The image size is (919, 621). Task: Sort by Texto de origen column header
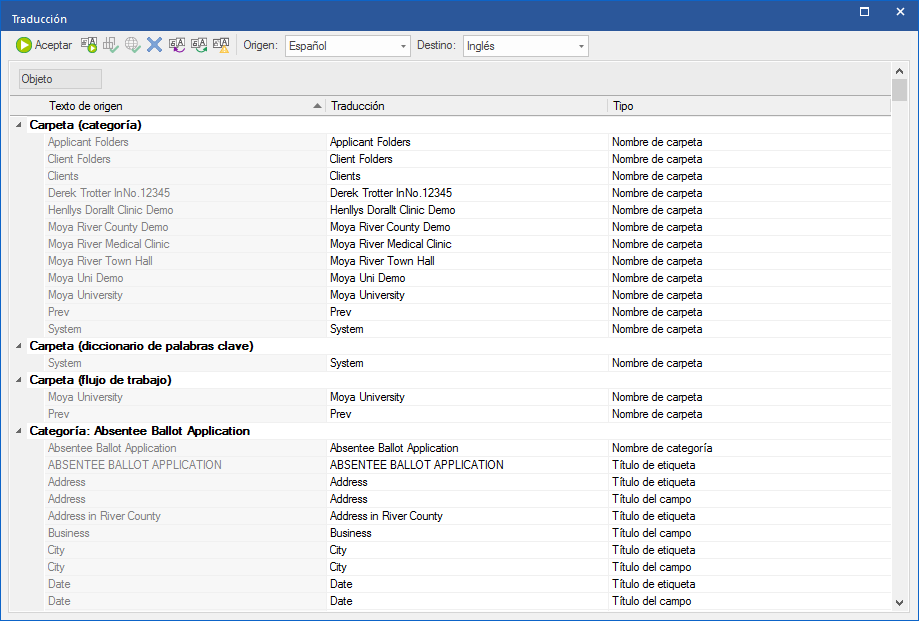pyautogui.click(x=185, y=106)
